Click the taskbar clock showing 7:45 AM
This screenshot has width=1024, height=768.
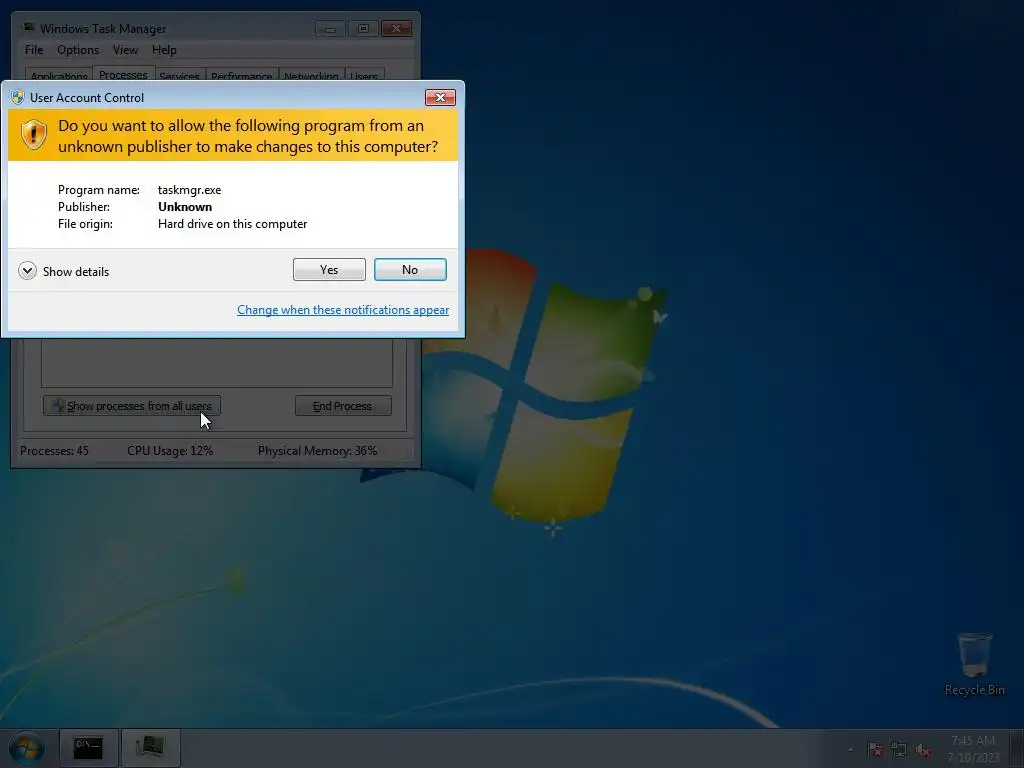click(x=973, y=749)
